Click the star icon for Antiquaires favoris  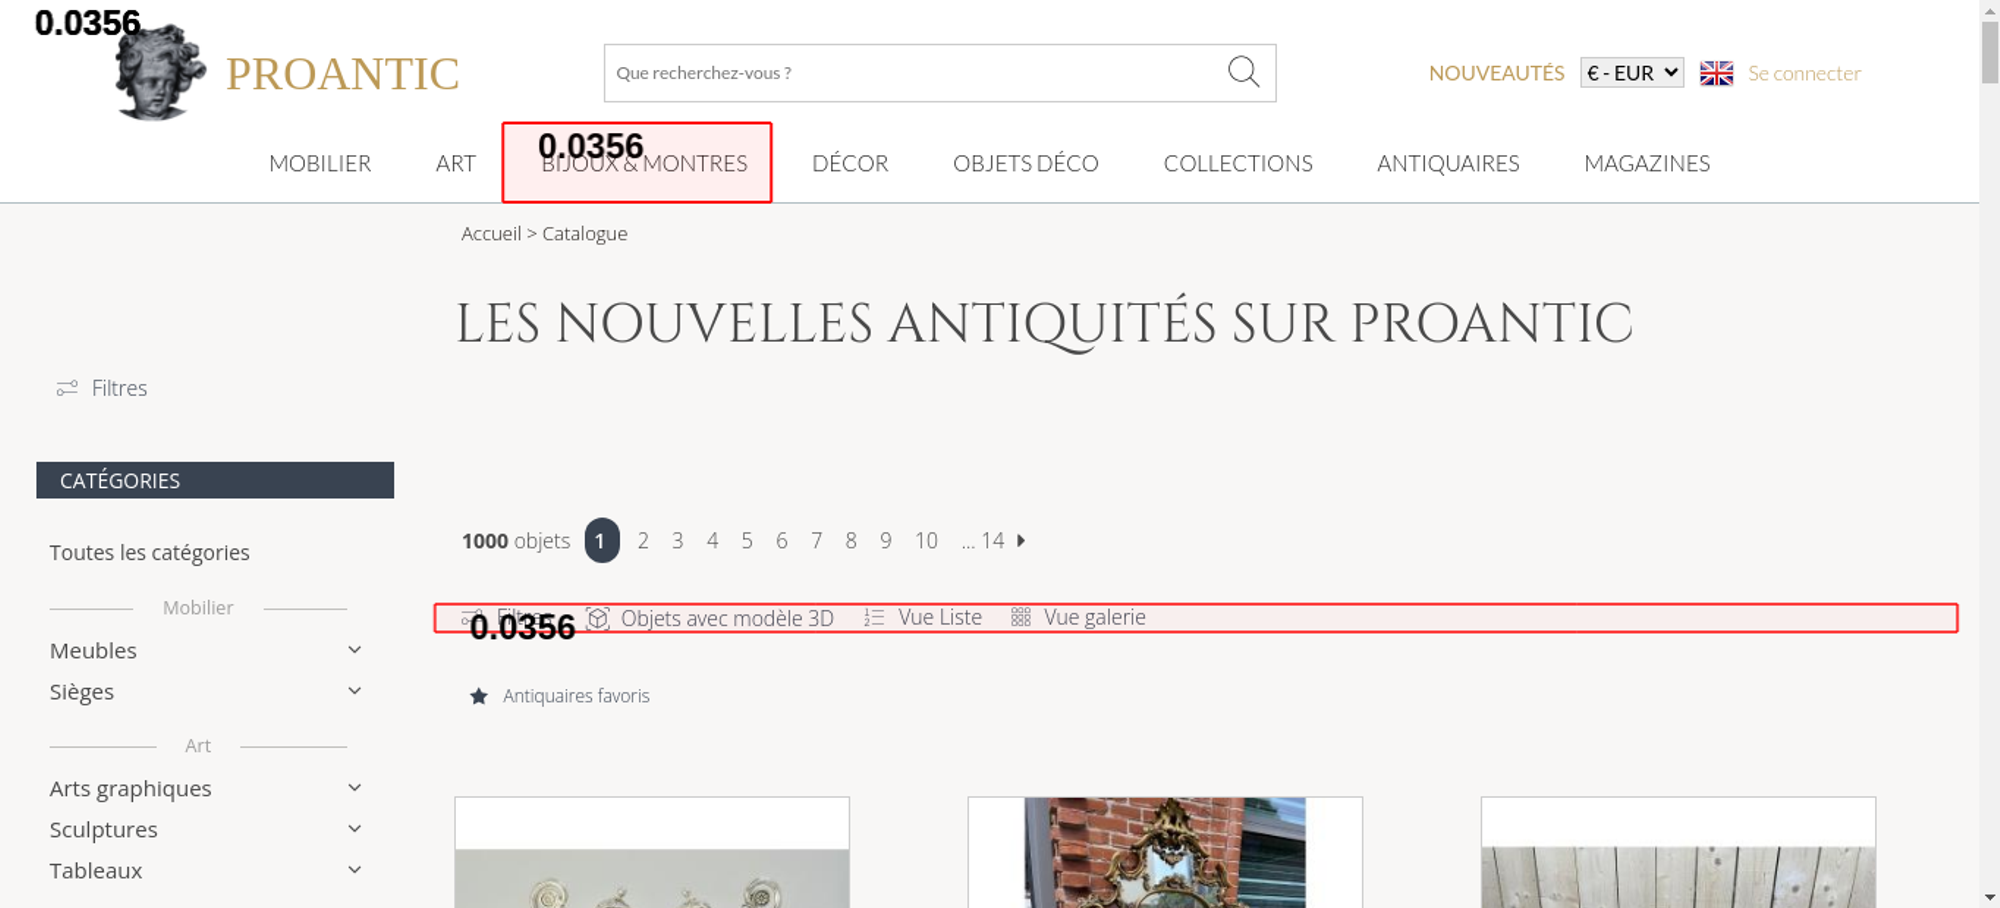point(479,696)
